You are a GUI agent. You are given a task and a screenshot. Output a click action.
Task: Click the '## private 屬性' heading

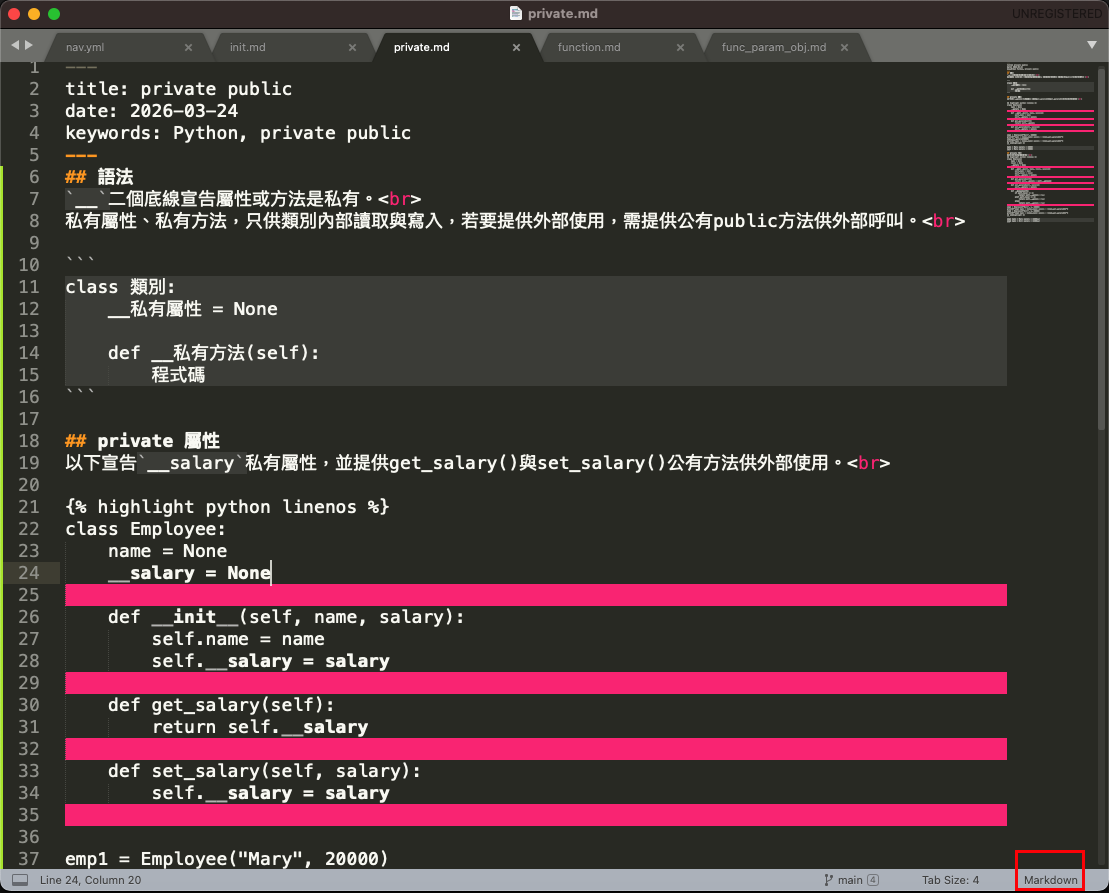point(142,441)
